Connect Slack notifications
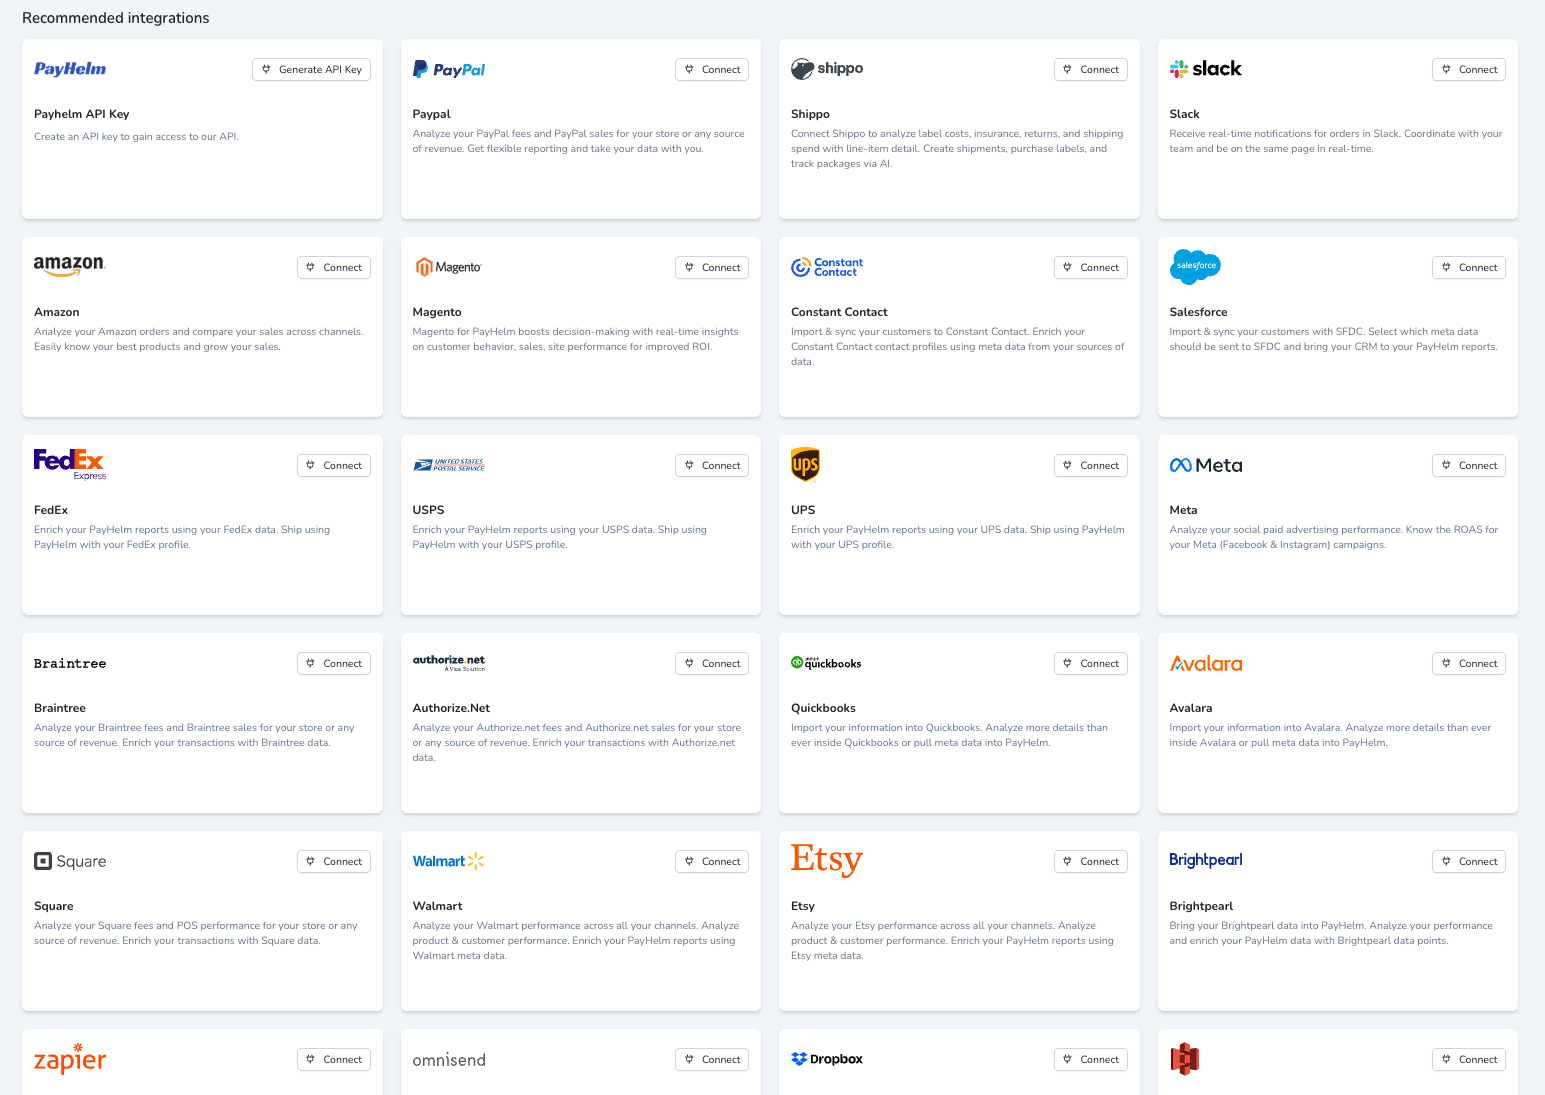Viewport: 1545px width, 1095px height. coord(1469,69)
